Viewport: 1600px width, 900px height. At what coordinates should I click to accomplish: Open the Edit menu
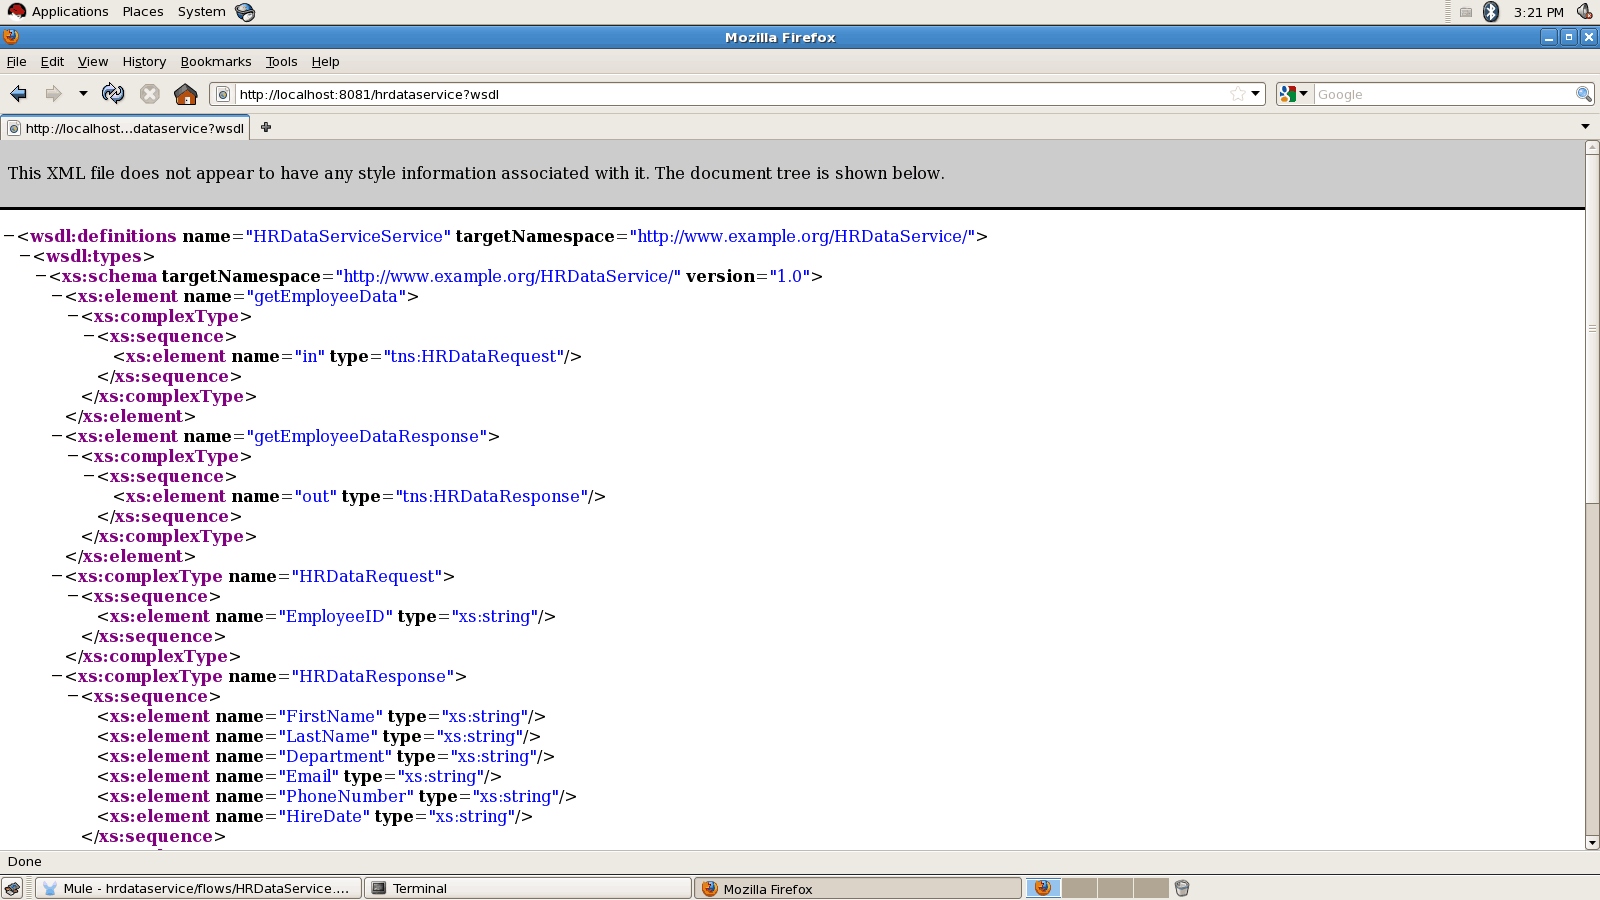pyautogui.click(x=52, y=61)
